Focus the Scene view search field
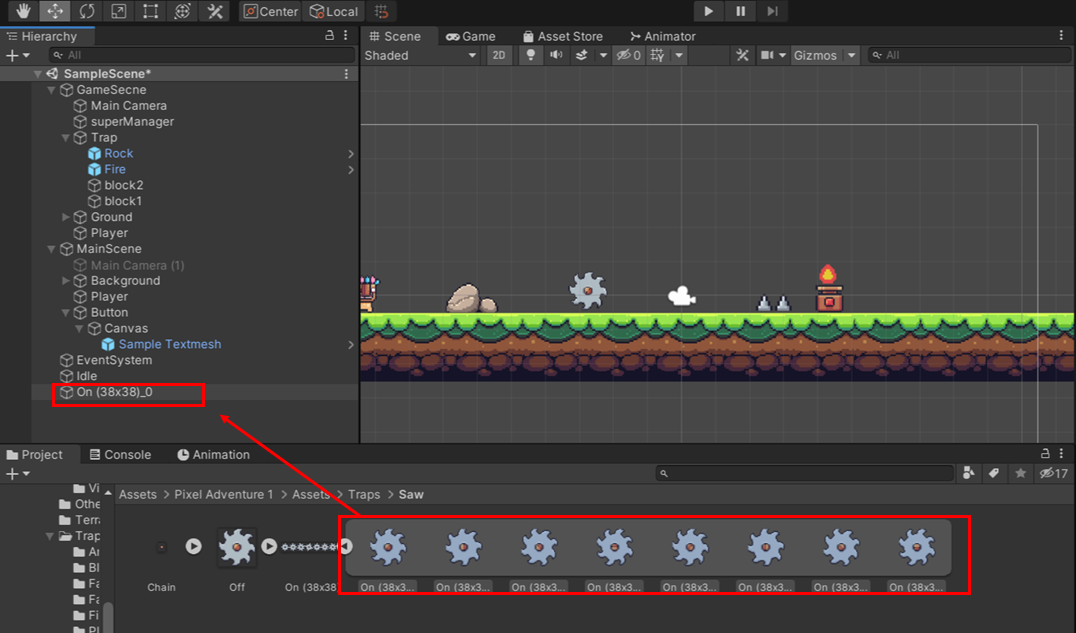The height and width of the screenshot is (633, 1076). [x=969, y=55]
